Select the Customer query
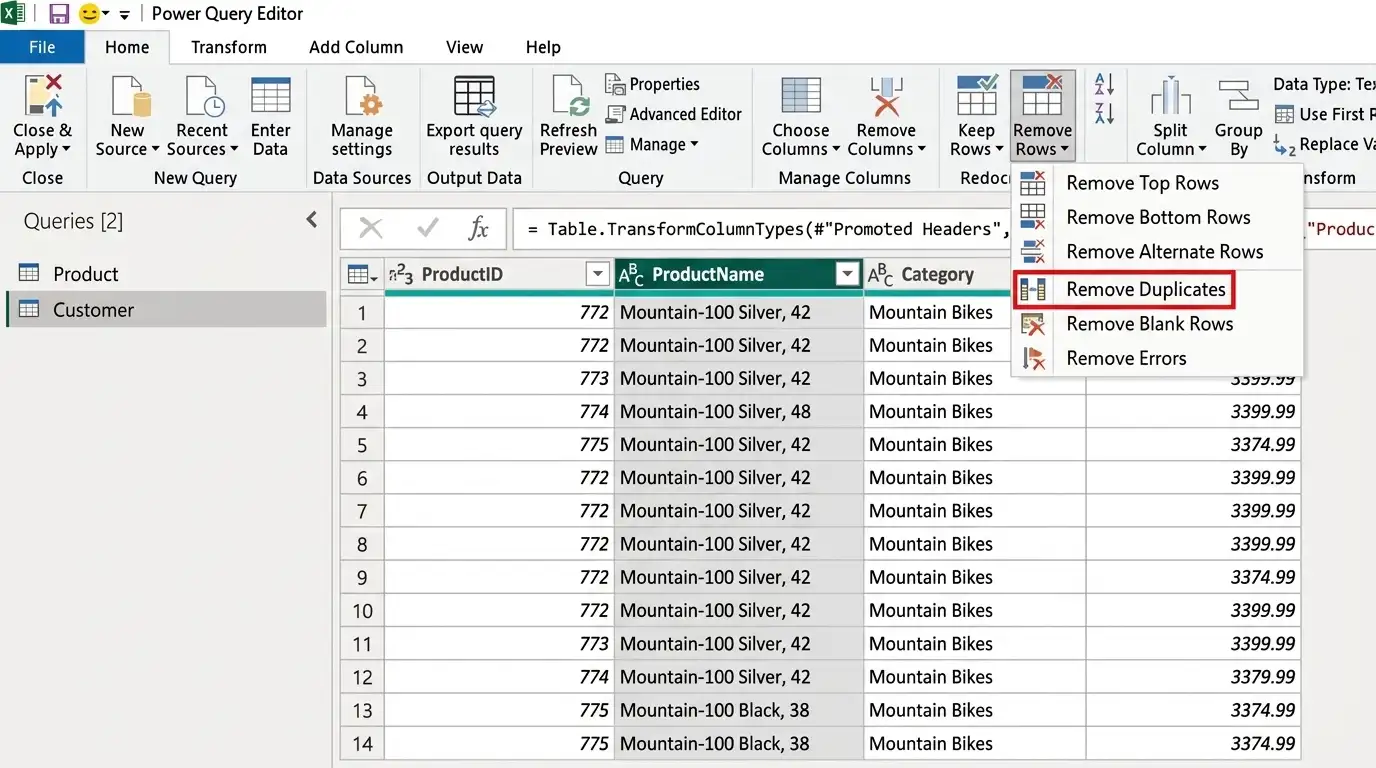 coord(166,310)
